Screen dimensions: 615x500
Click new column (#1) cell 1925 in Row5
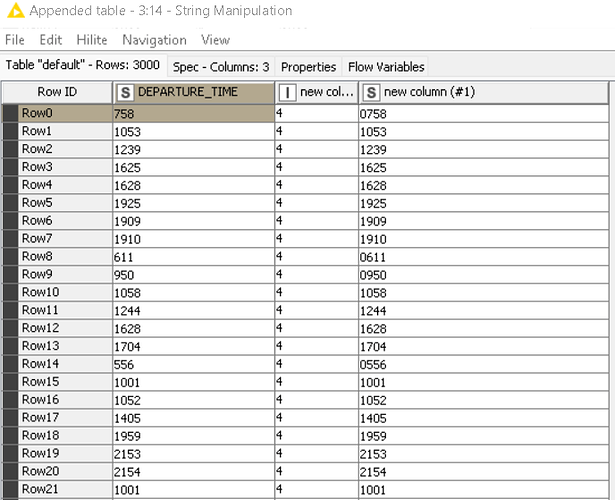click(x=483, y=203)
